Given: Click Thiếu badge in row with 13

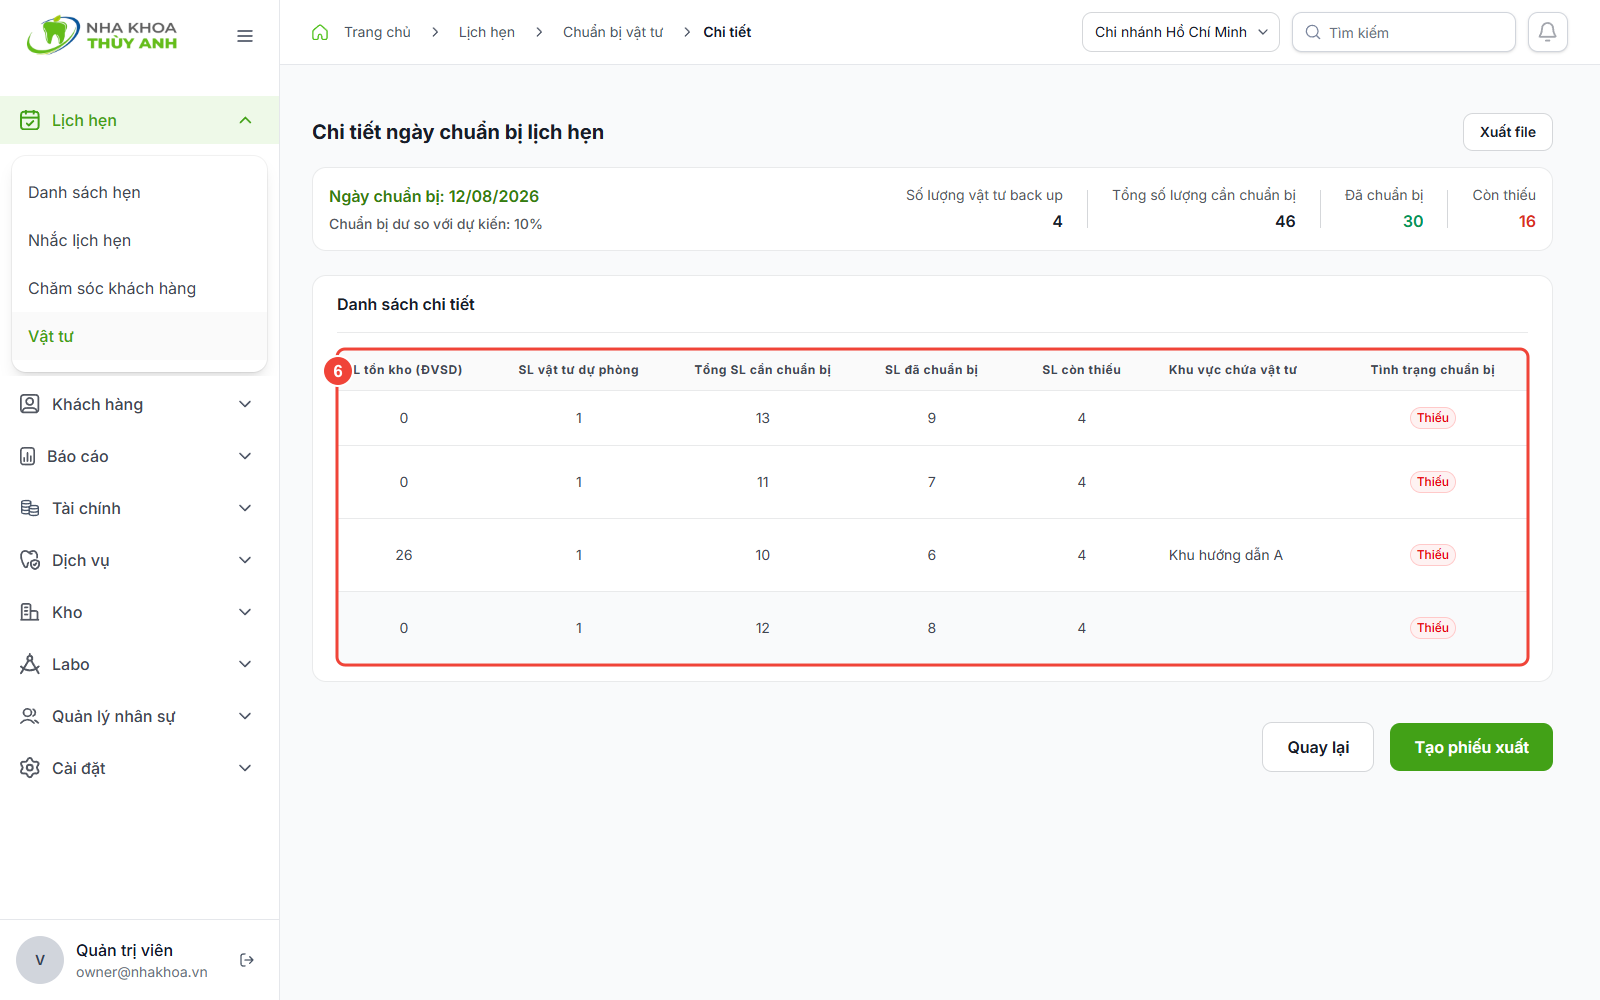Looking at the screenshot, I should pyautogui.click(x=1433, y=418).
